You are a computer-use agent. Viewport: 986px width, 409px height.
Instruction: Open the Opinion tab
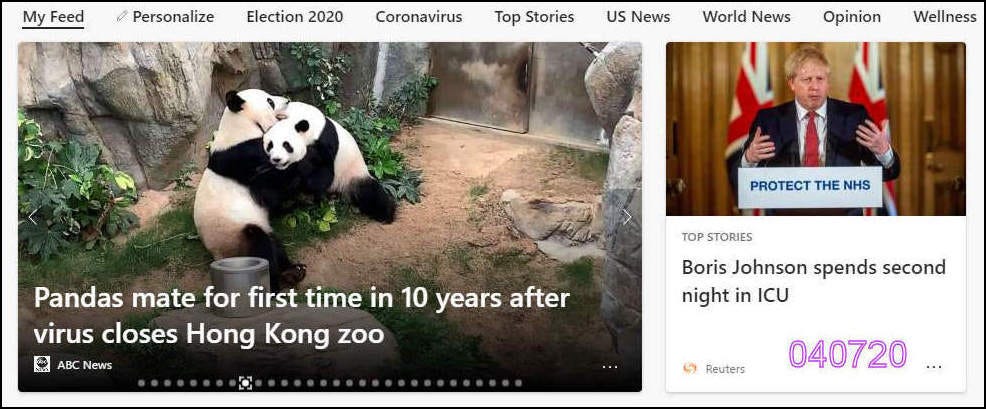[852, 17]
